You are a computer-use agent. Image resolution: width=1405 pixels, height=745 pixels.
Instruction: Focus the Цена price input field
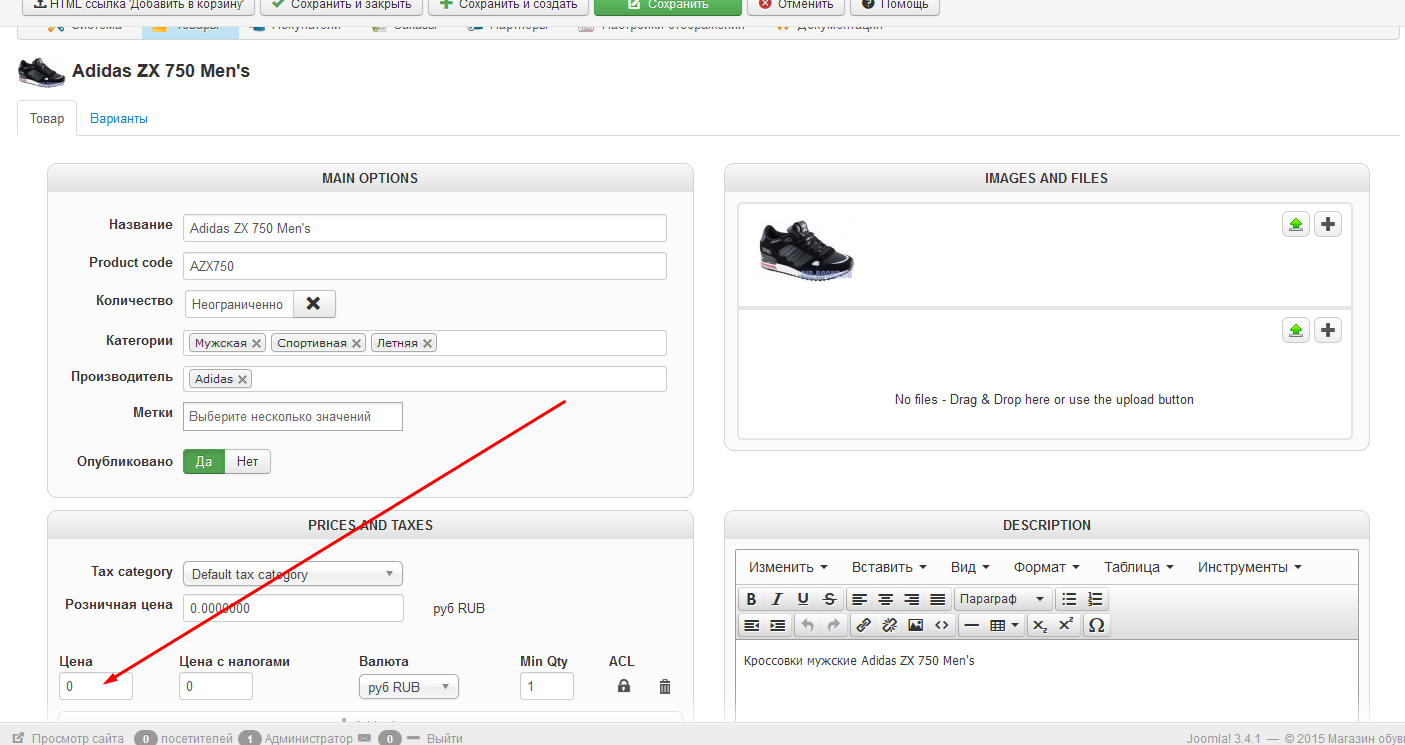(96, 687)
